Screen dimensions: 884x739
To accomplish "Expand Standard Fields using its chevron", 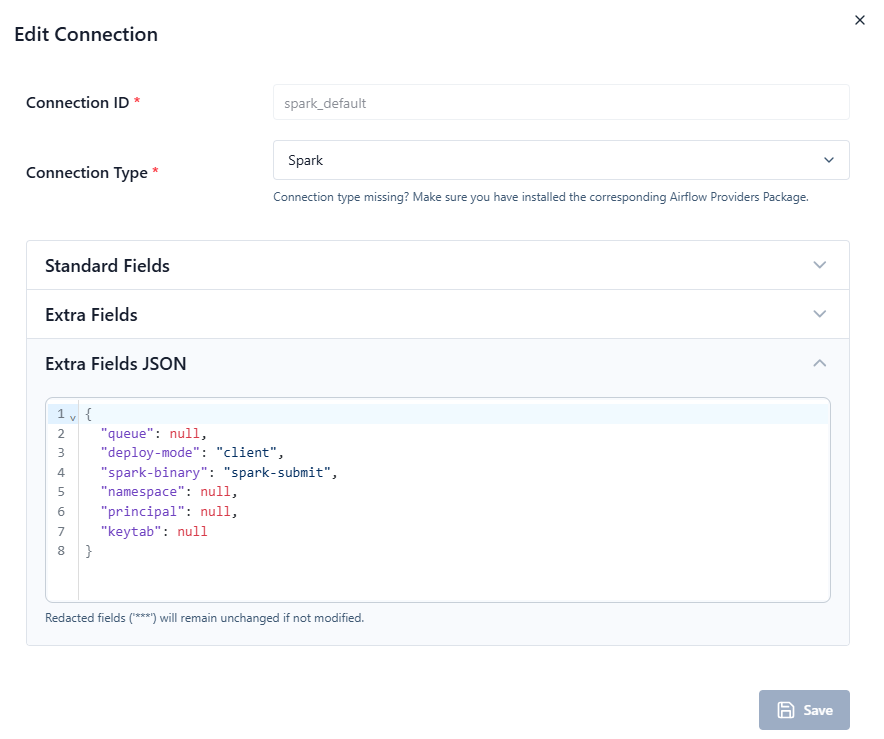I will point(820,265).
